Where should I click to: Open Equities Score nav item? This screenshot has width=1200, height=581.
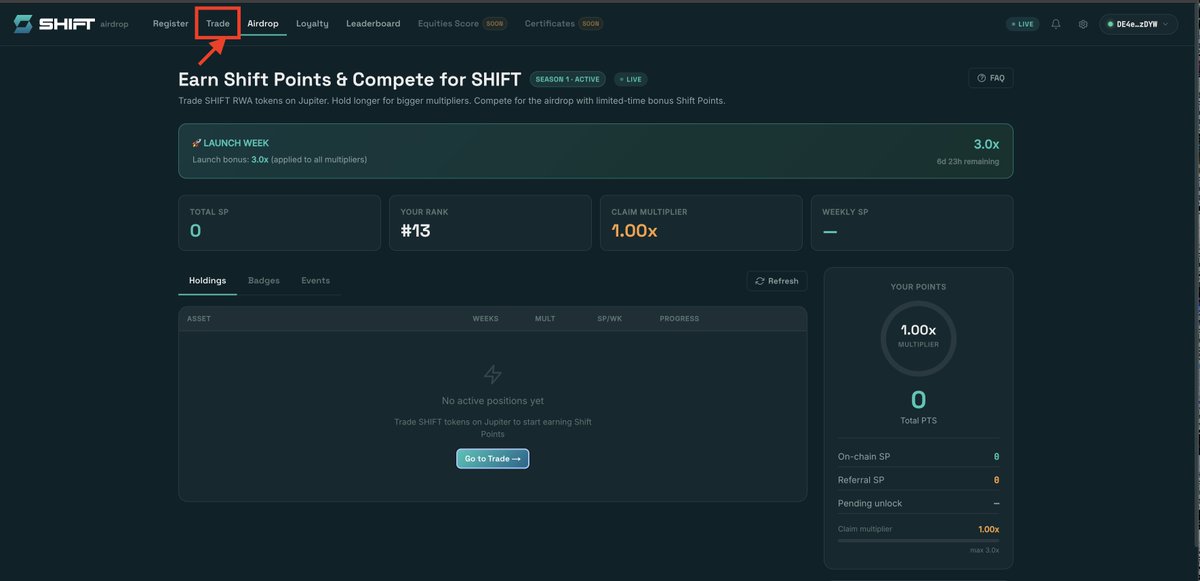[462, 24]
